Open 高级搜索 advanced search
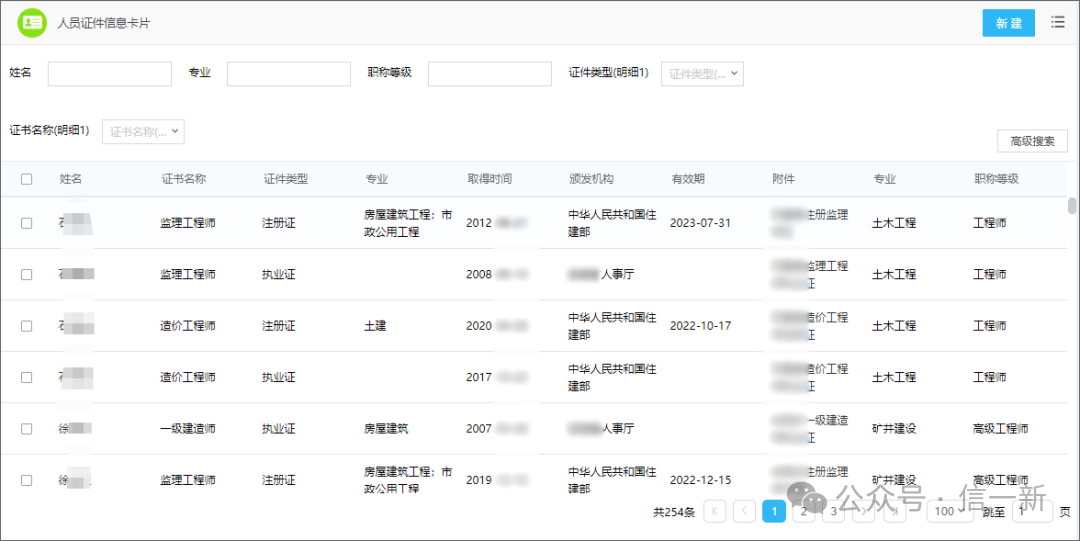 point(1032,141)
